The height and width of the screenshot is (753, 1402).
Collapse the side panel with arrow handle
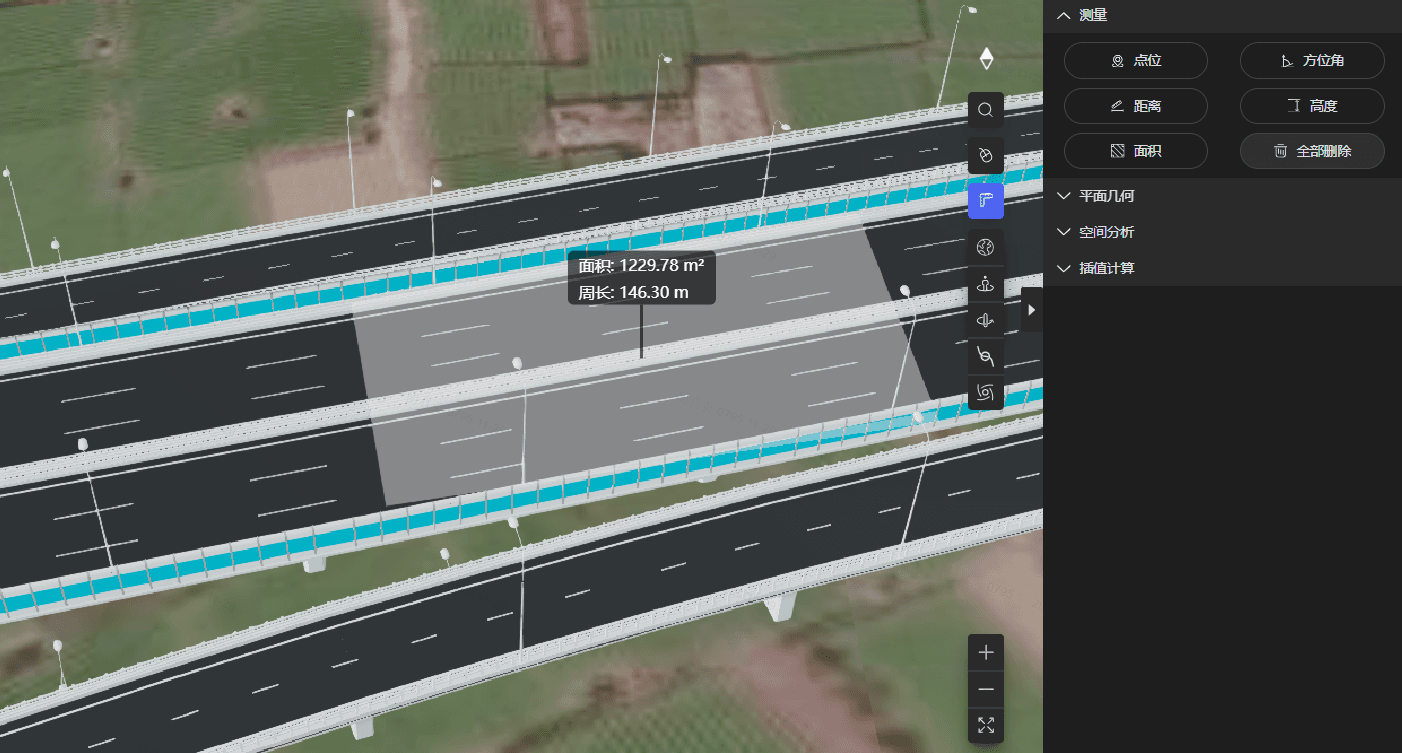coord(1031,310)
